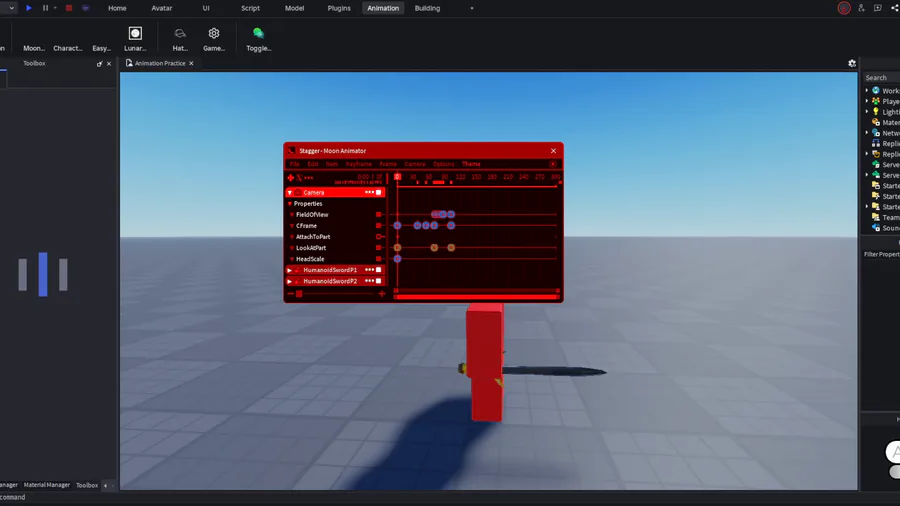The width and height of the screenshot is (900, 506).
Task: Click the share icon in title bar
Action: 895,8
